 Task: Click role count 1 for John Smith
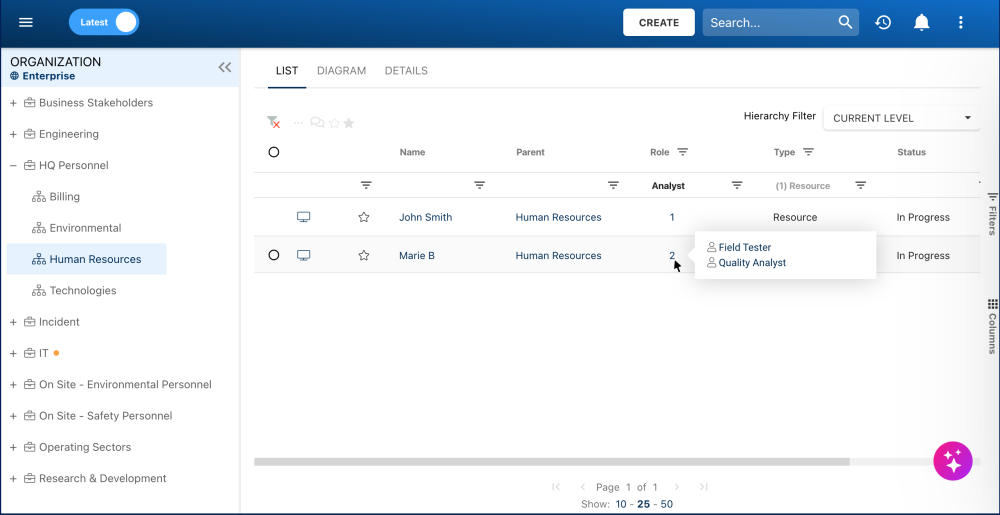672,217
